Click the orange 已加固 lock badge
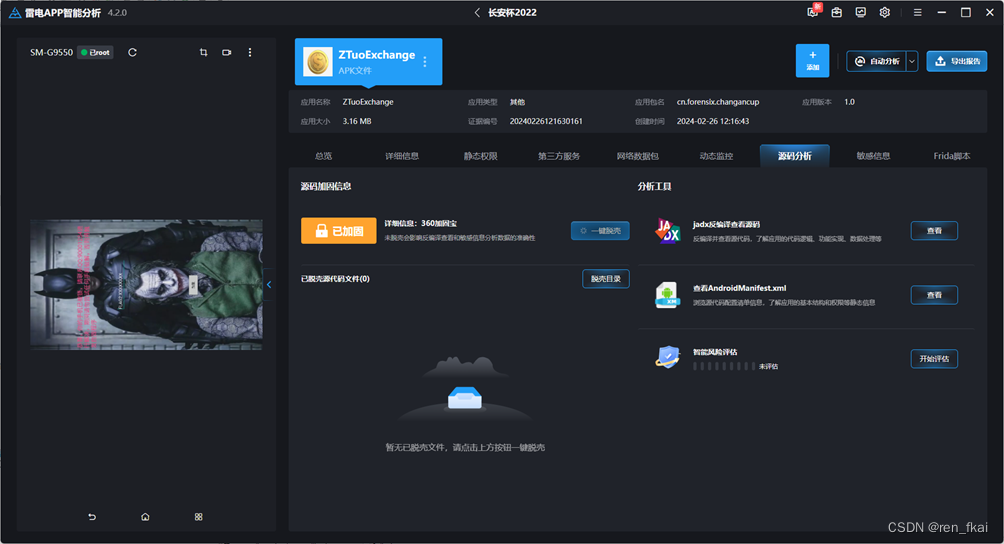The width and height of the screenshot is (1004, 544). click(x=339, y=231)
